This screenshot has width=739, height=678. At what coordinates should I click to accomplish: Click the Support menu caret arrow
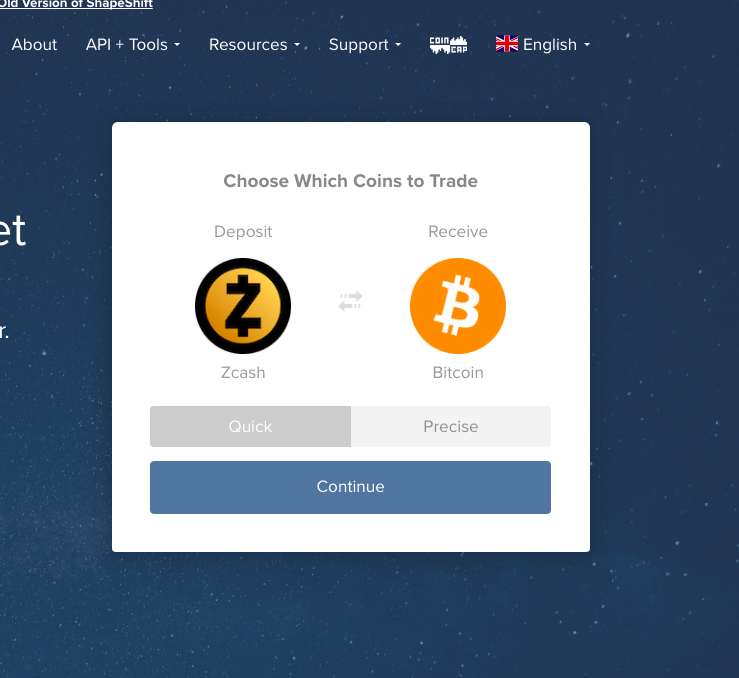398,45
